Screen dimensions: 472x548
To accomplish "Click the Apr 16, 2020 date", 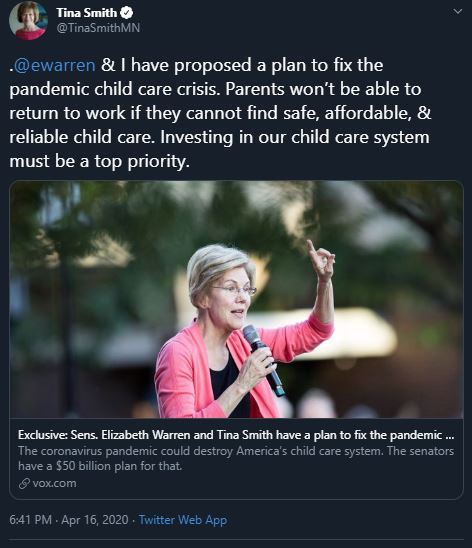I will (x=95, y=520).
